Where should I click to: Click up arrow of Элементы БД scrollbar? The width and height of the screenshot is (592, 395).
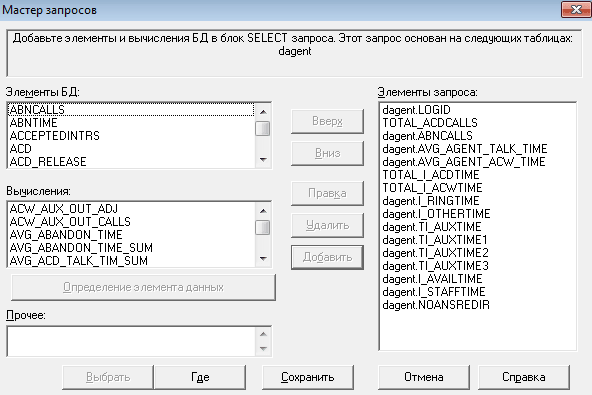click(263, 111)
